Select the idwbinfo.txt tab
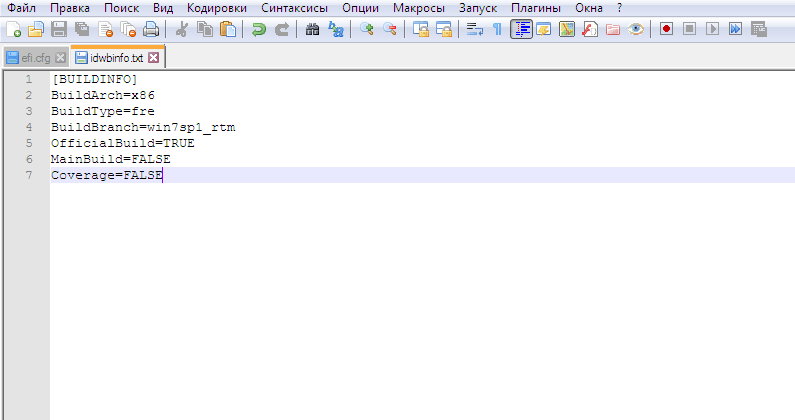The image size is (795, 420). pyautogui.click(x=118, y=57)
